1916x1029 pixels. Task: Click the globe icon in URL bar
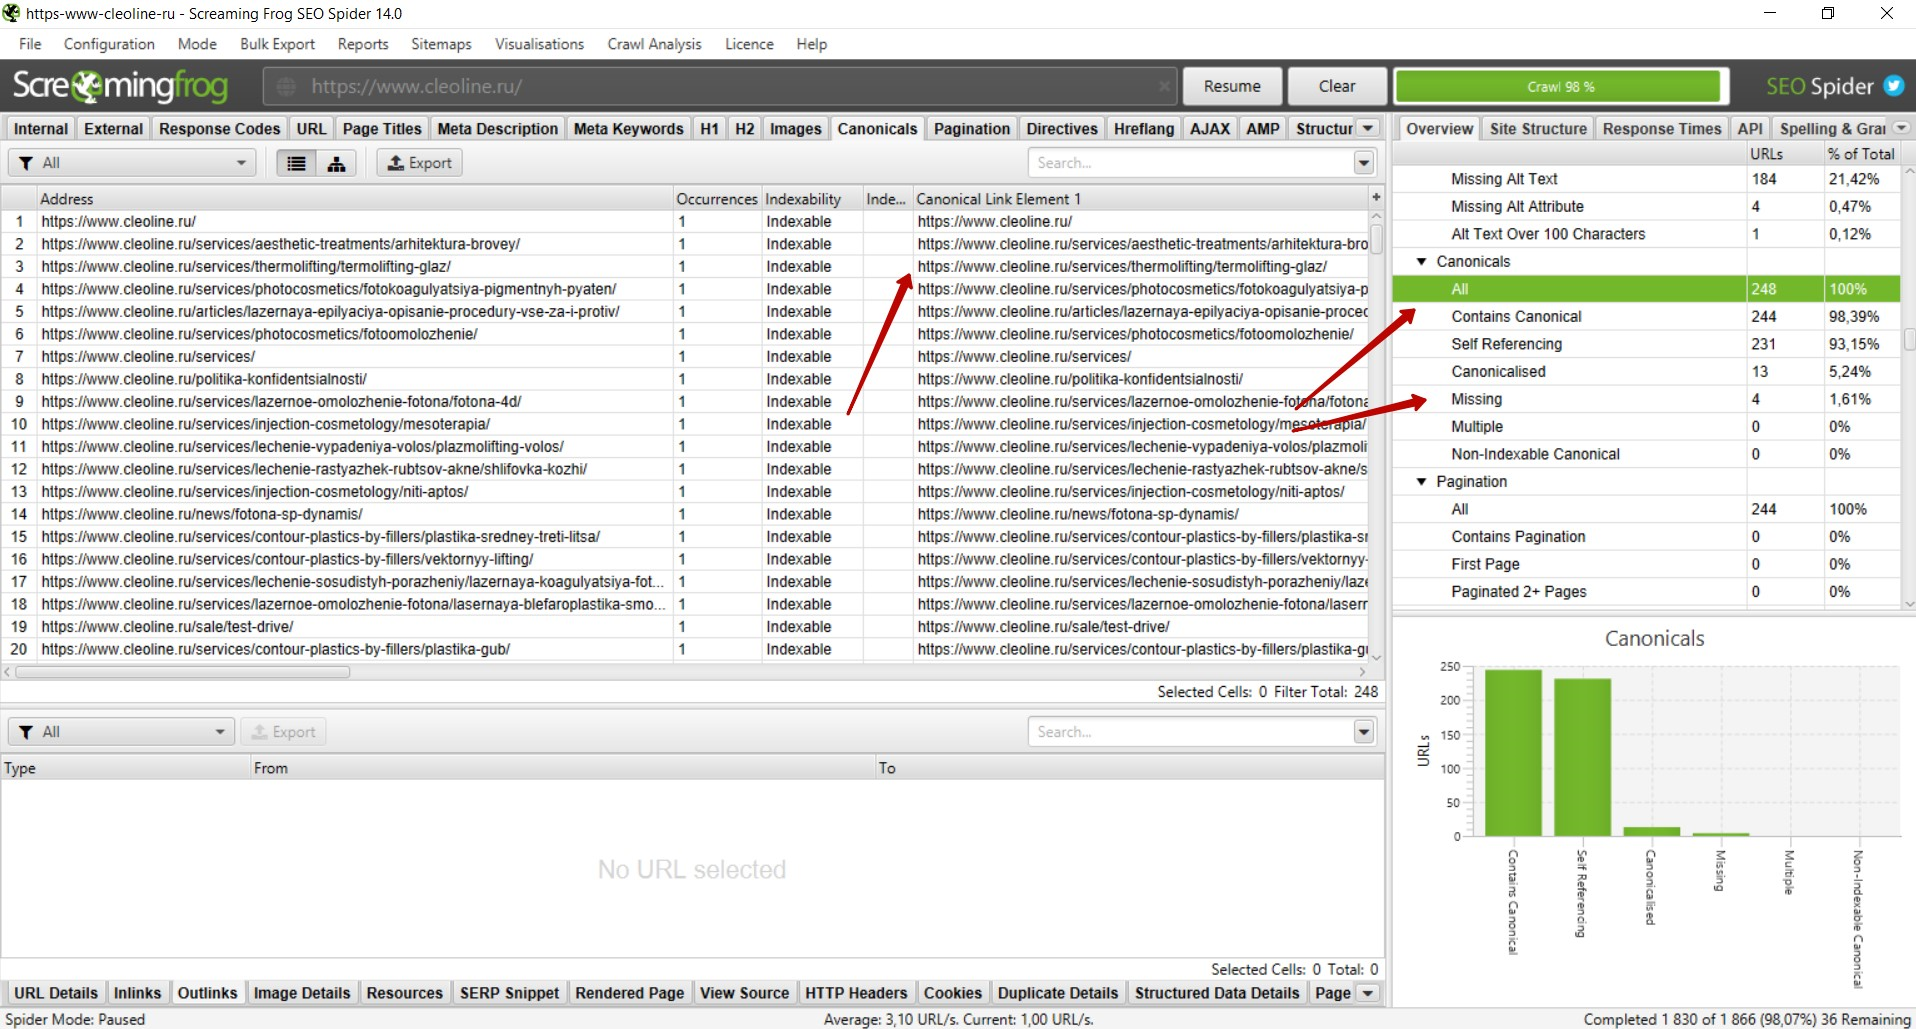(286, 87)
